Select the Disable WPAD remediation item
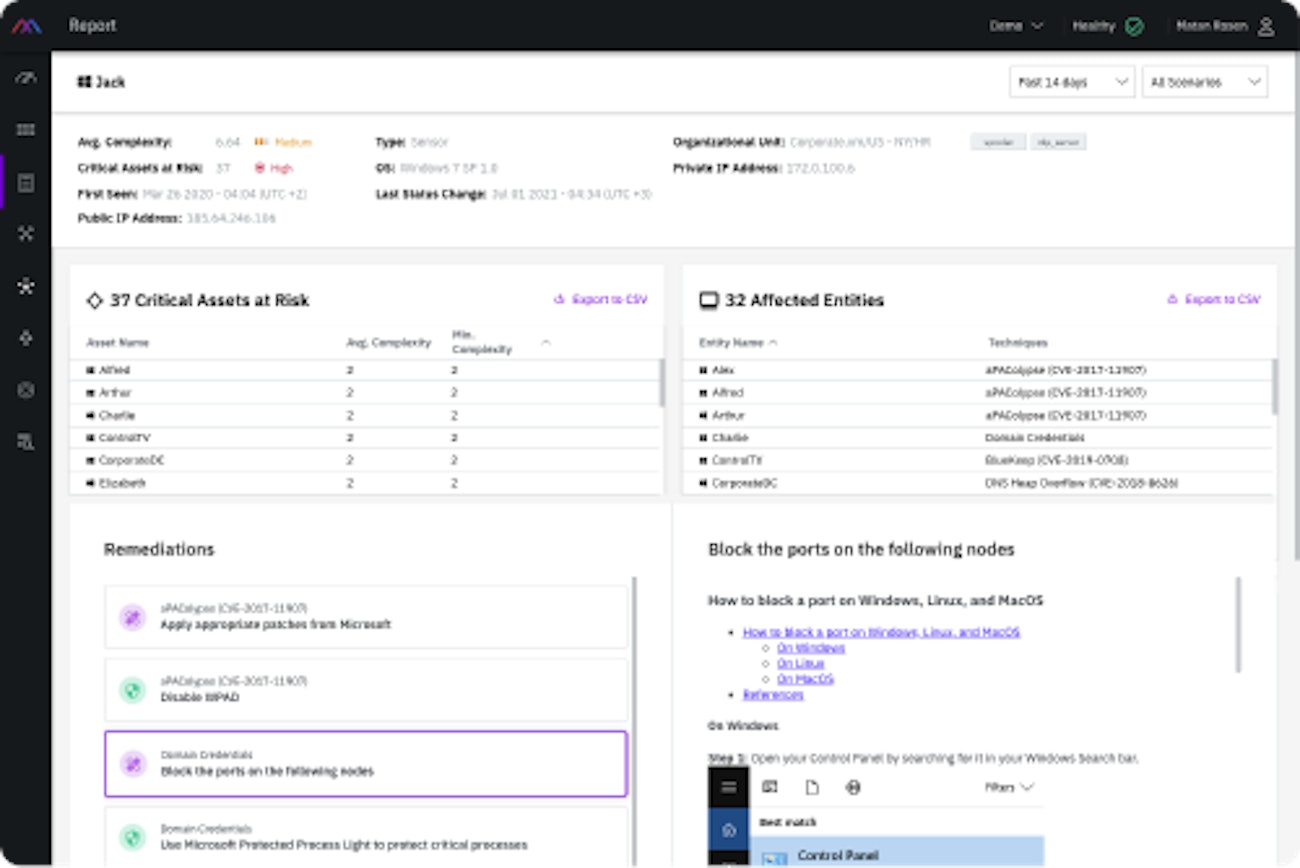The height and width of the screenshot is (868, 1300). click(x=366, y=689)
